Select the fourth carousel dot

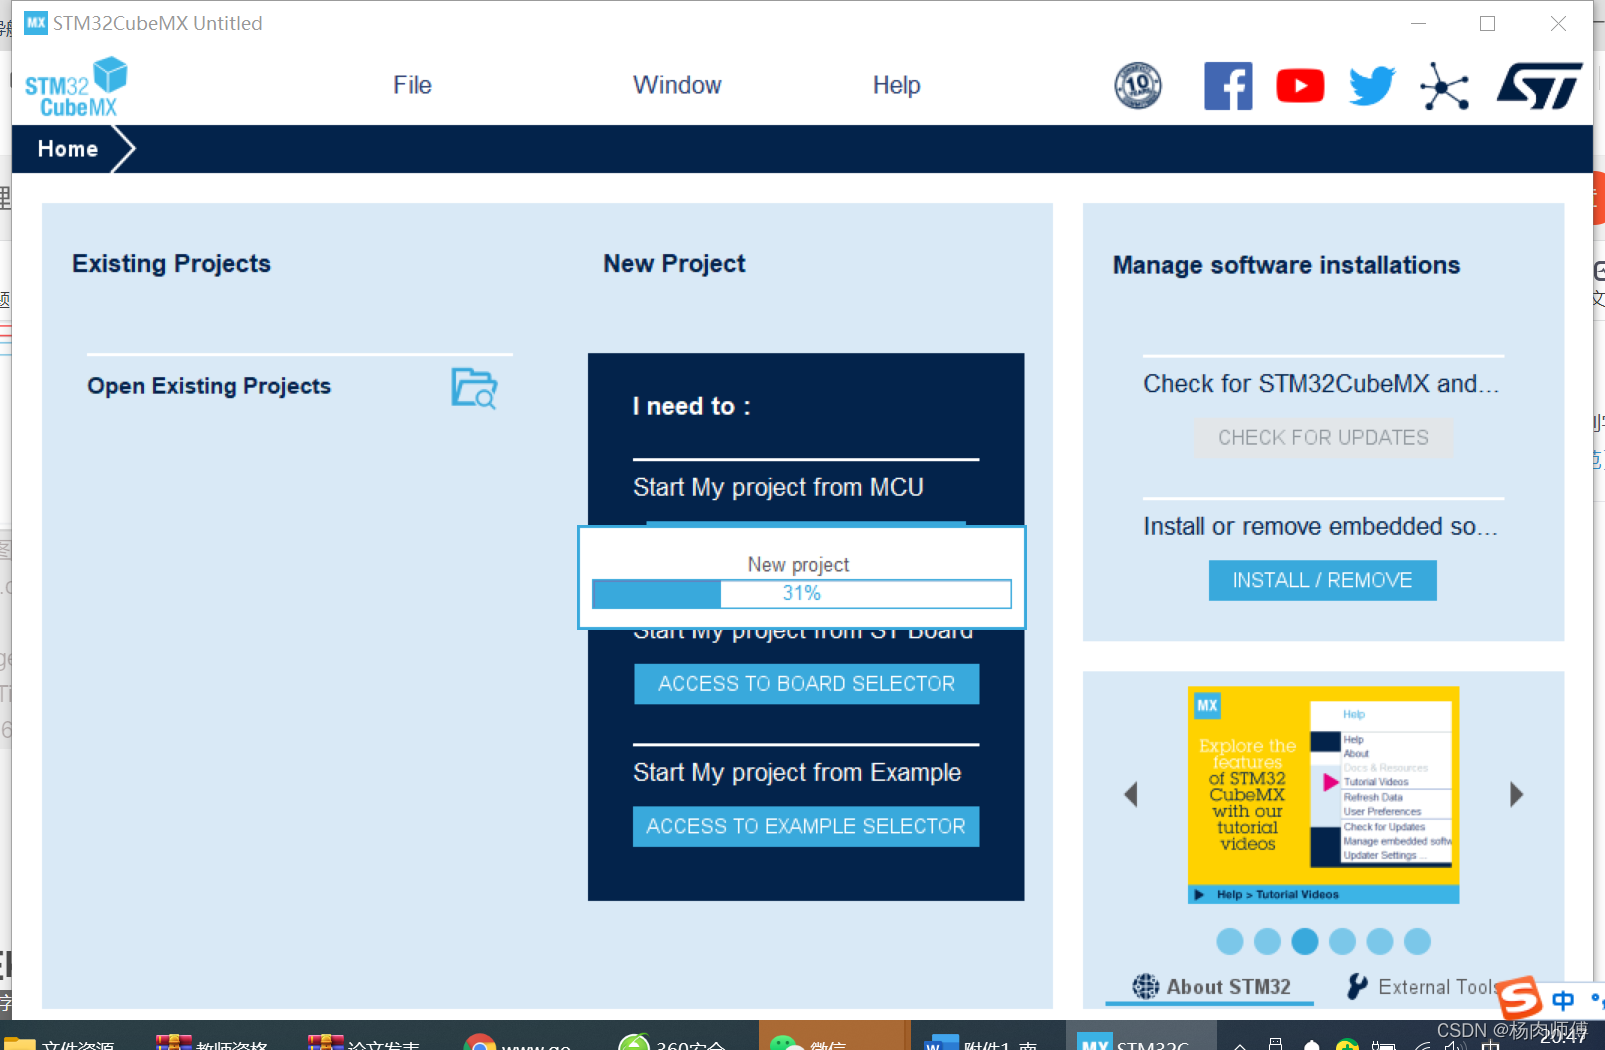[1343, 941]
